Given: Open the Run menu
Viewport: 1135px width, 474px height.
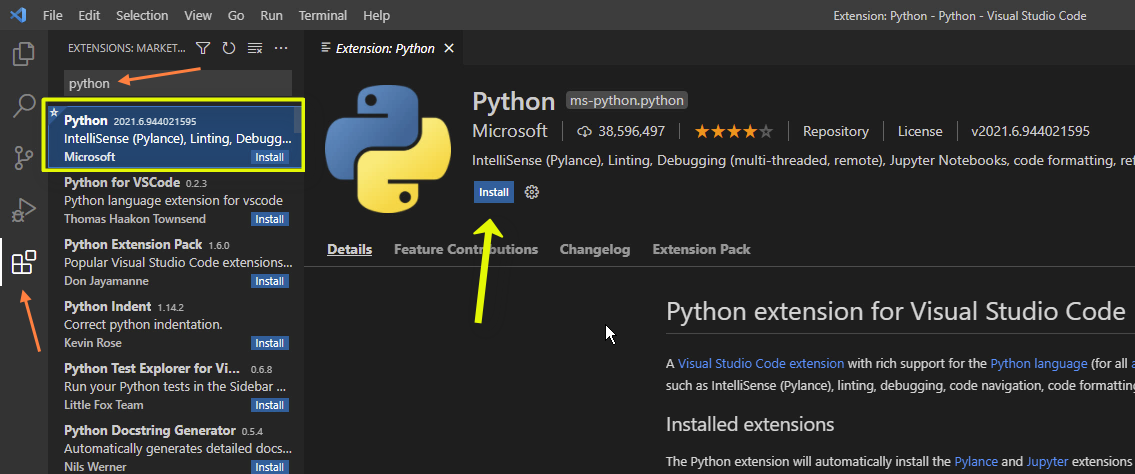Looking at the screenshot, I should click(271, 15).
